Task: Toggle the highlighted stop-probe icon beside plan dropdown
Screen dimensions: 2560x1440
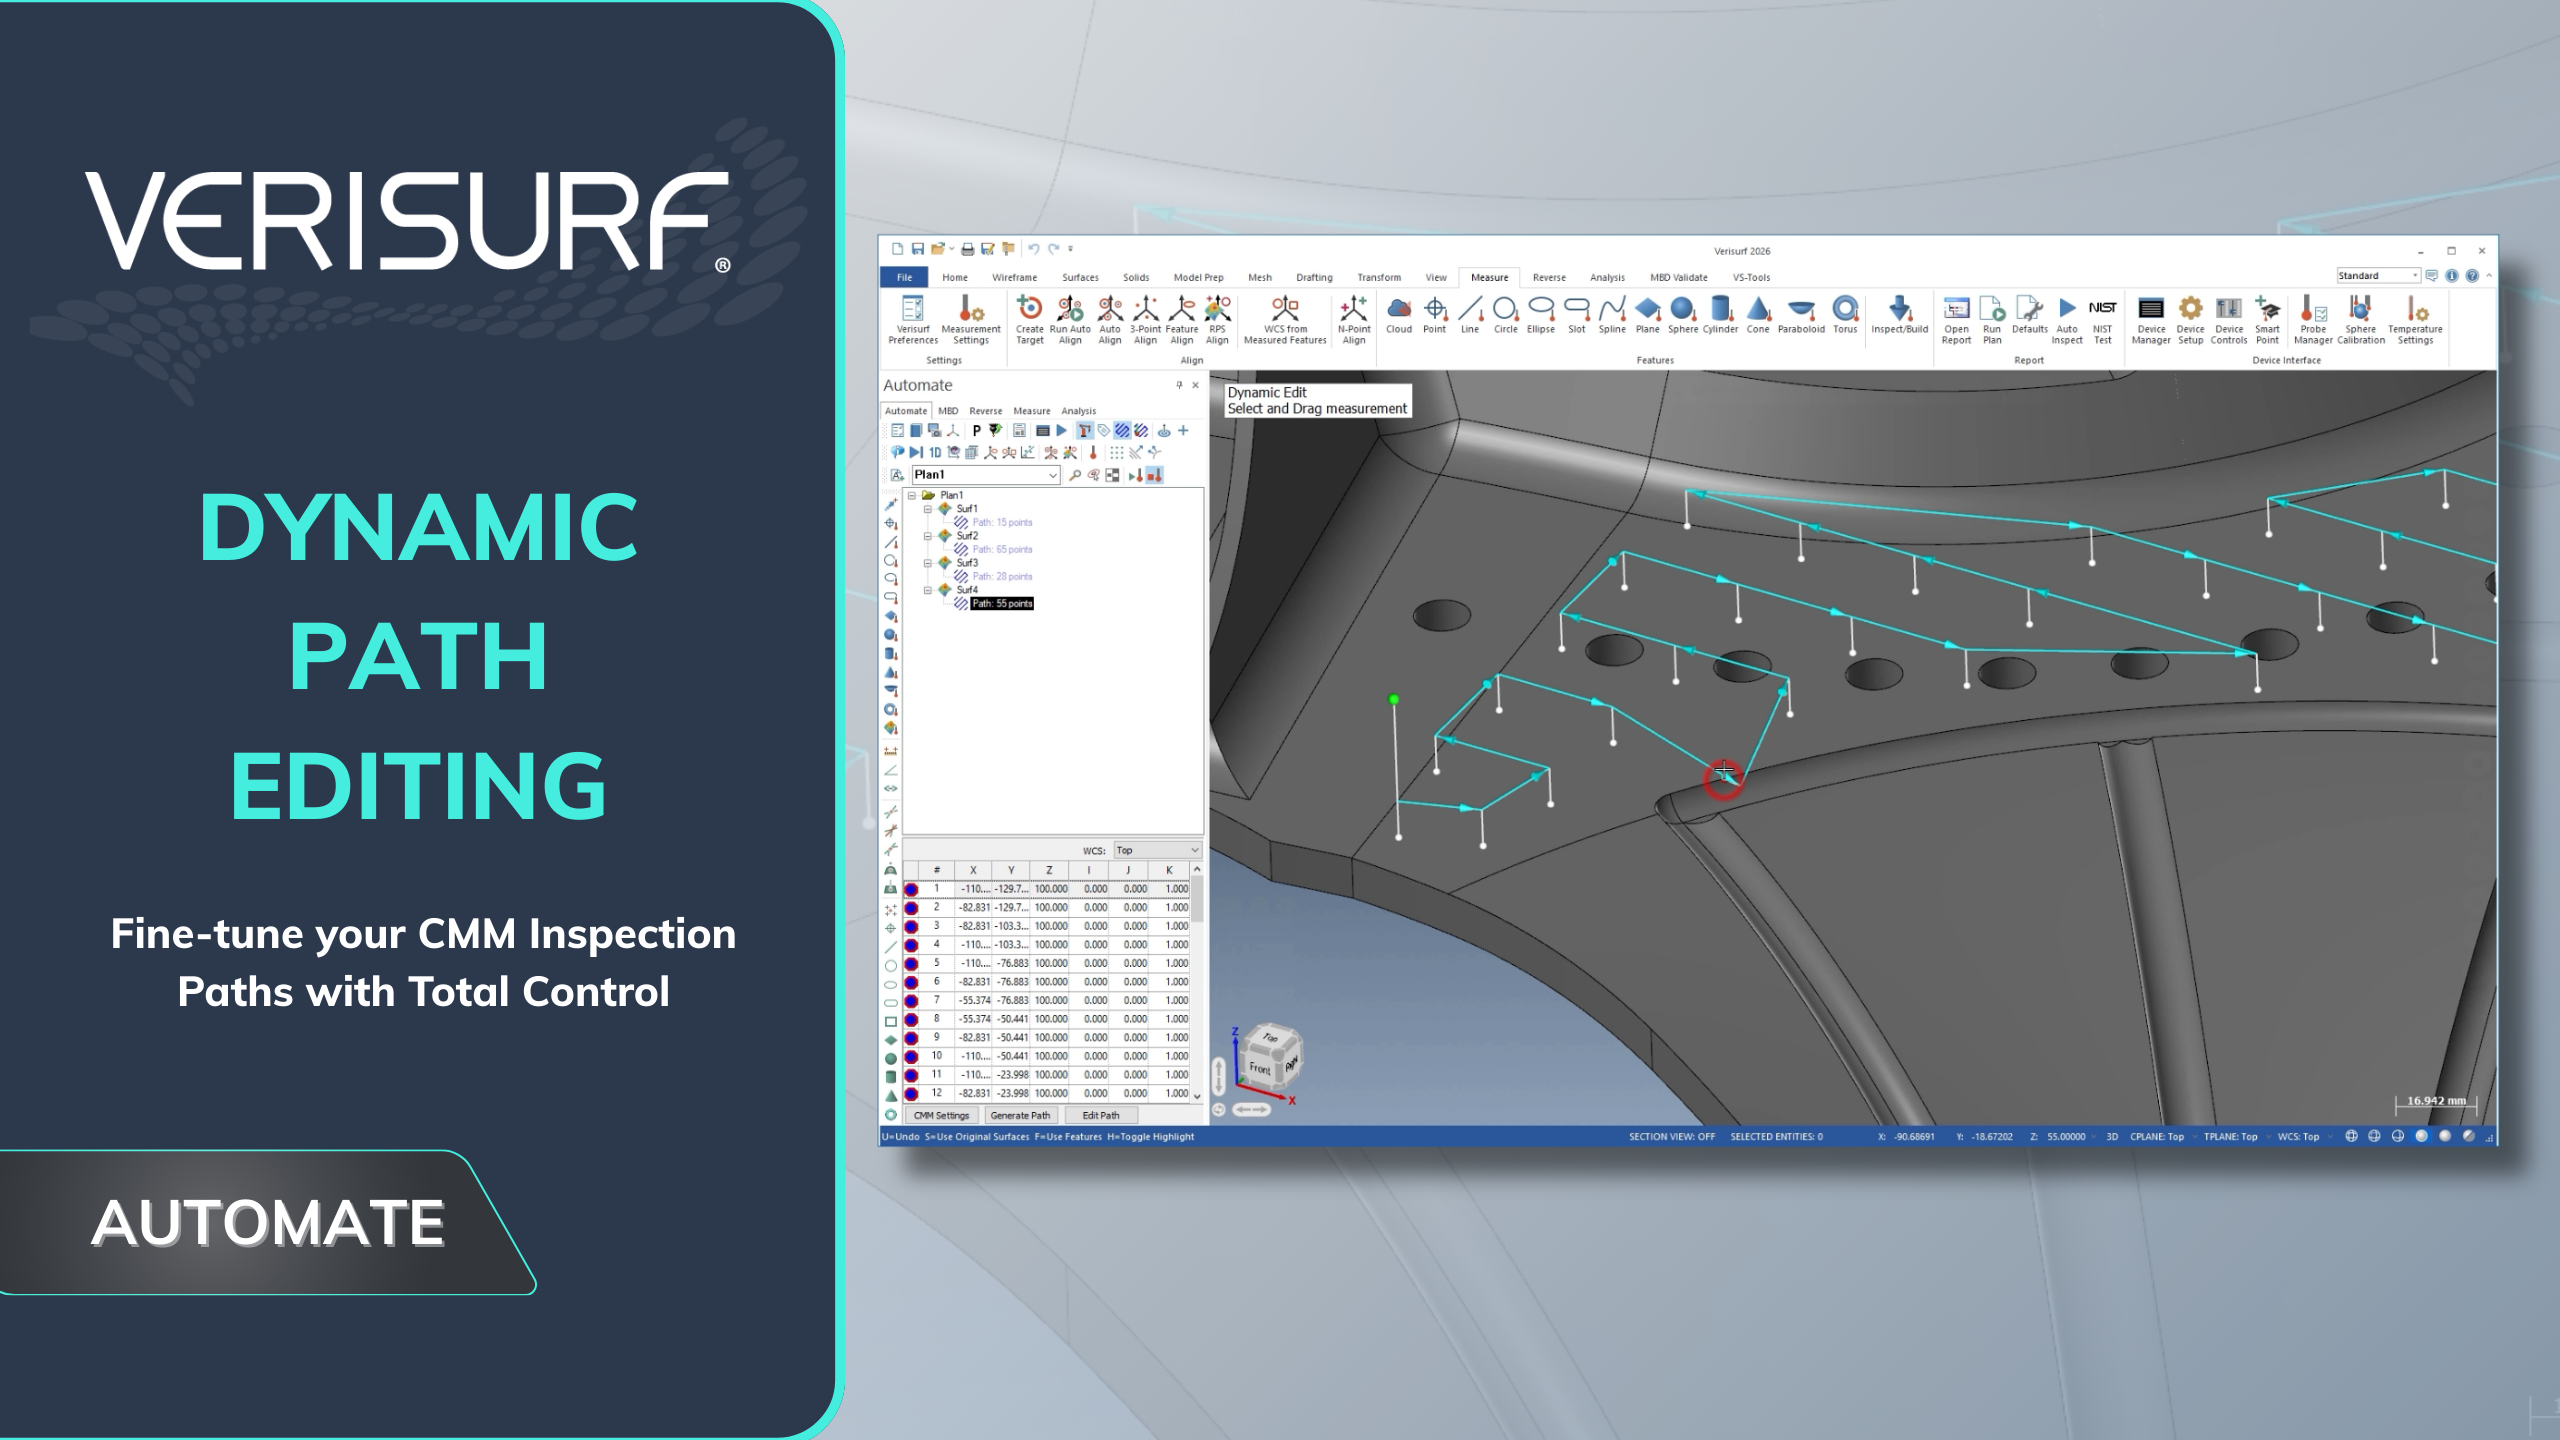Action: click(1154, 475)
